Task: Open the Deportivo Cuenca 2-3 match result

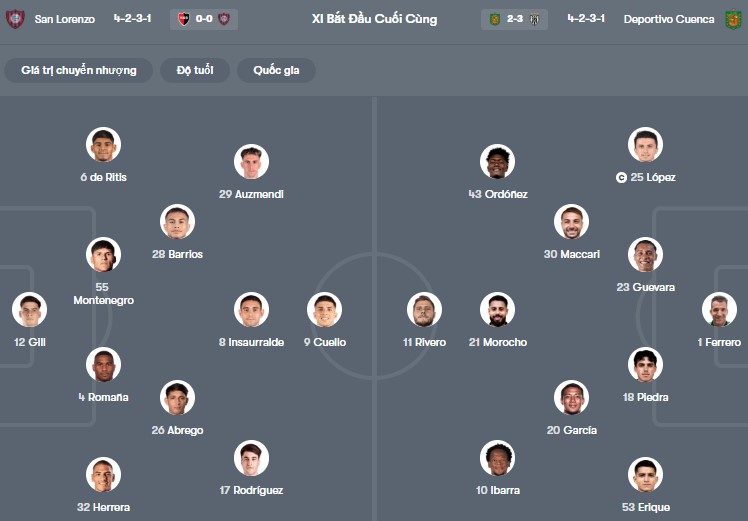Action: click(x=514, y=19)
